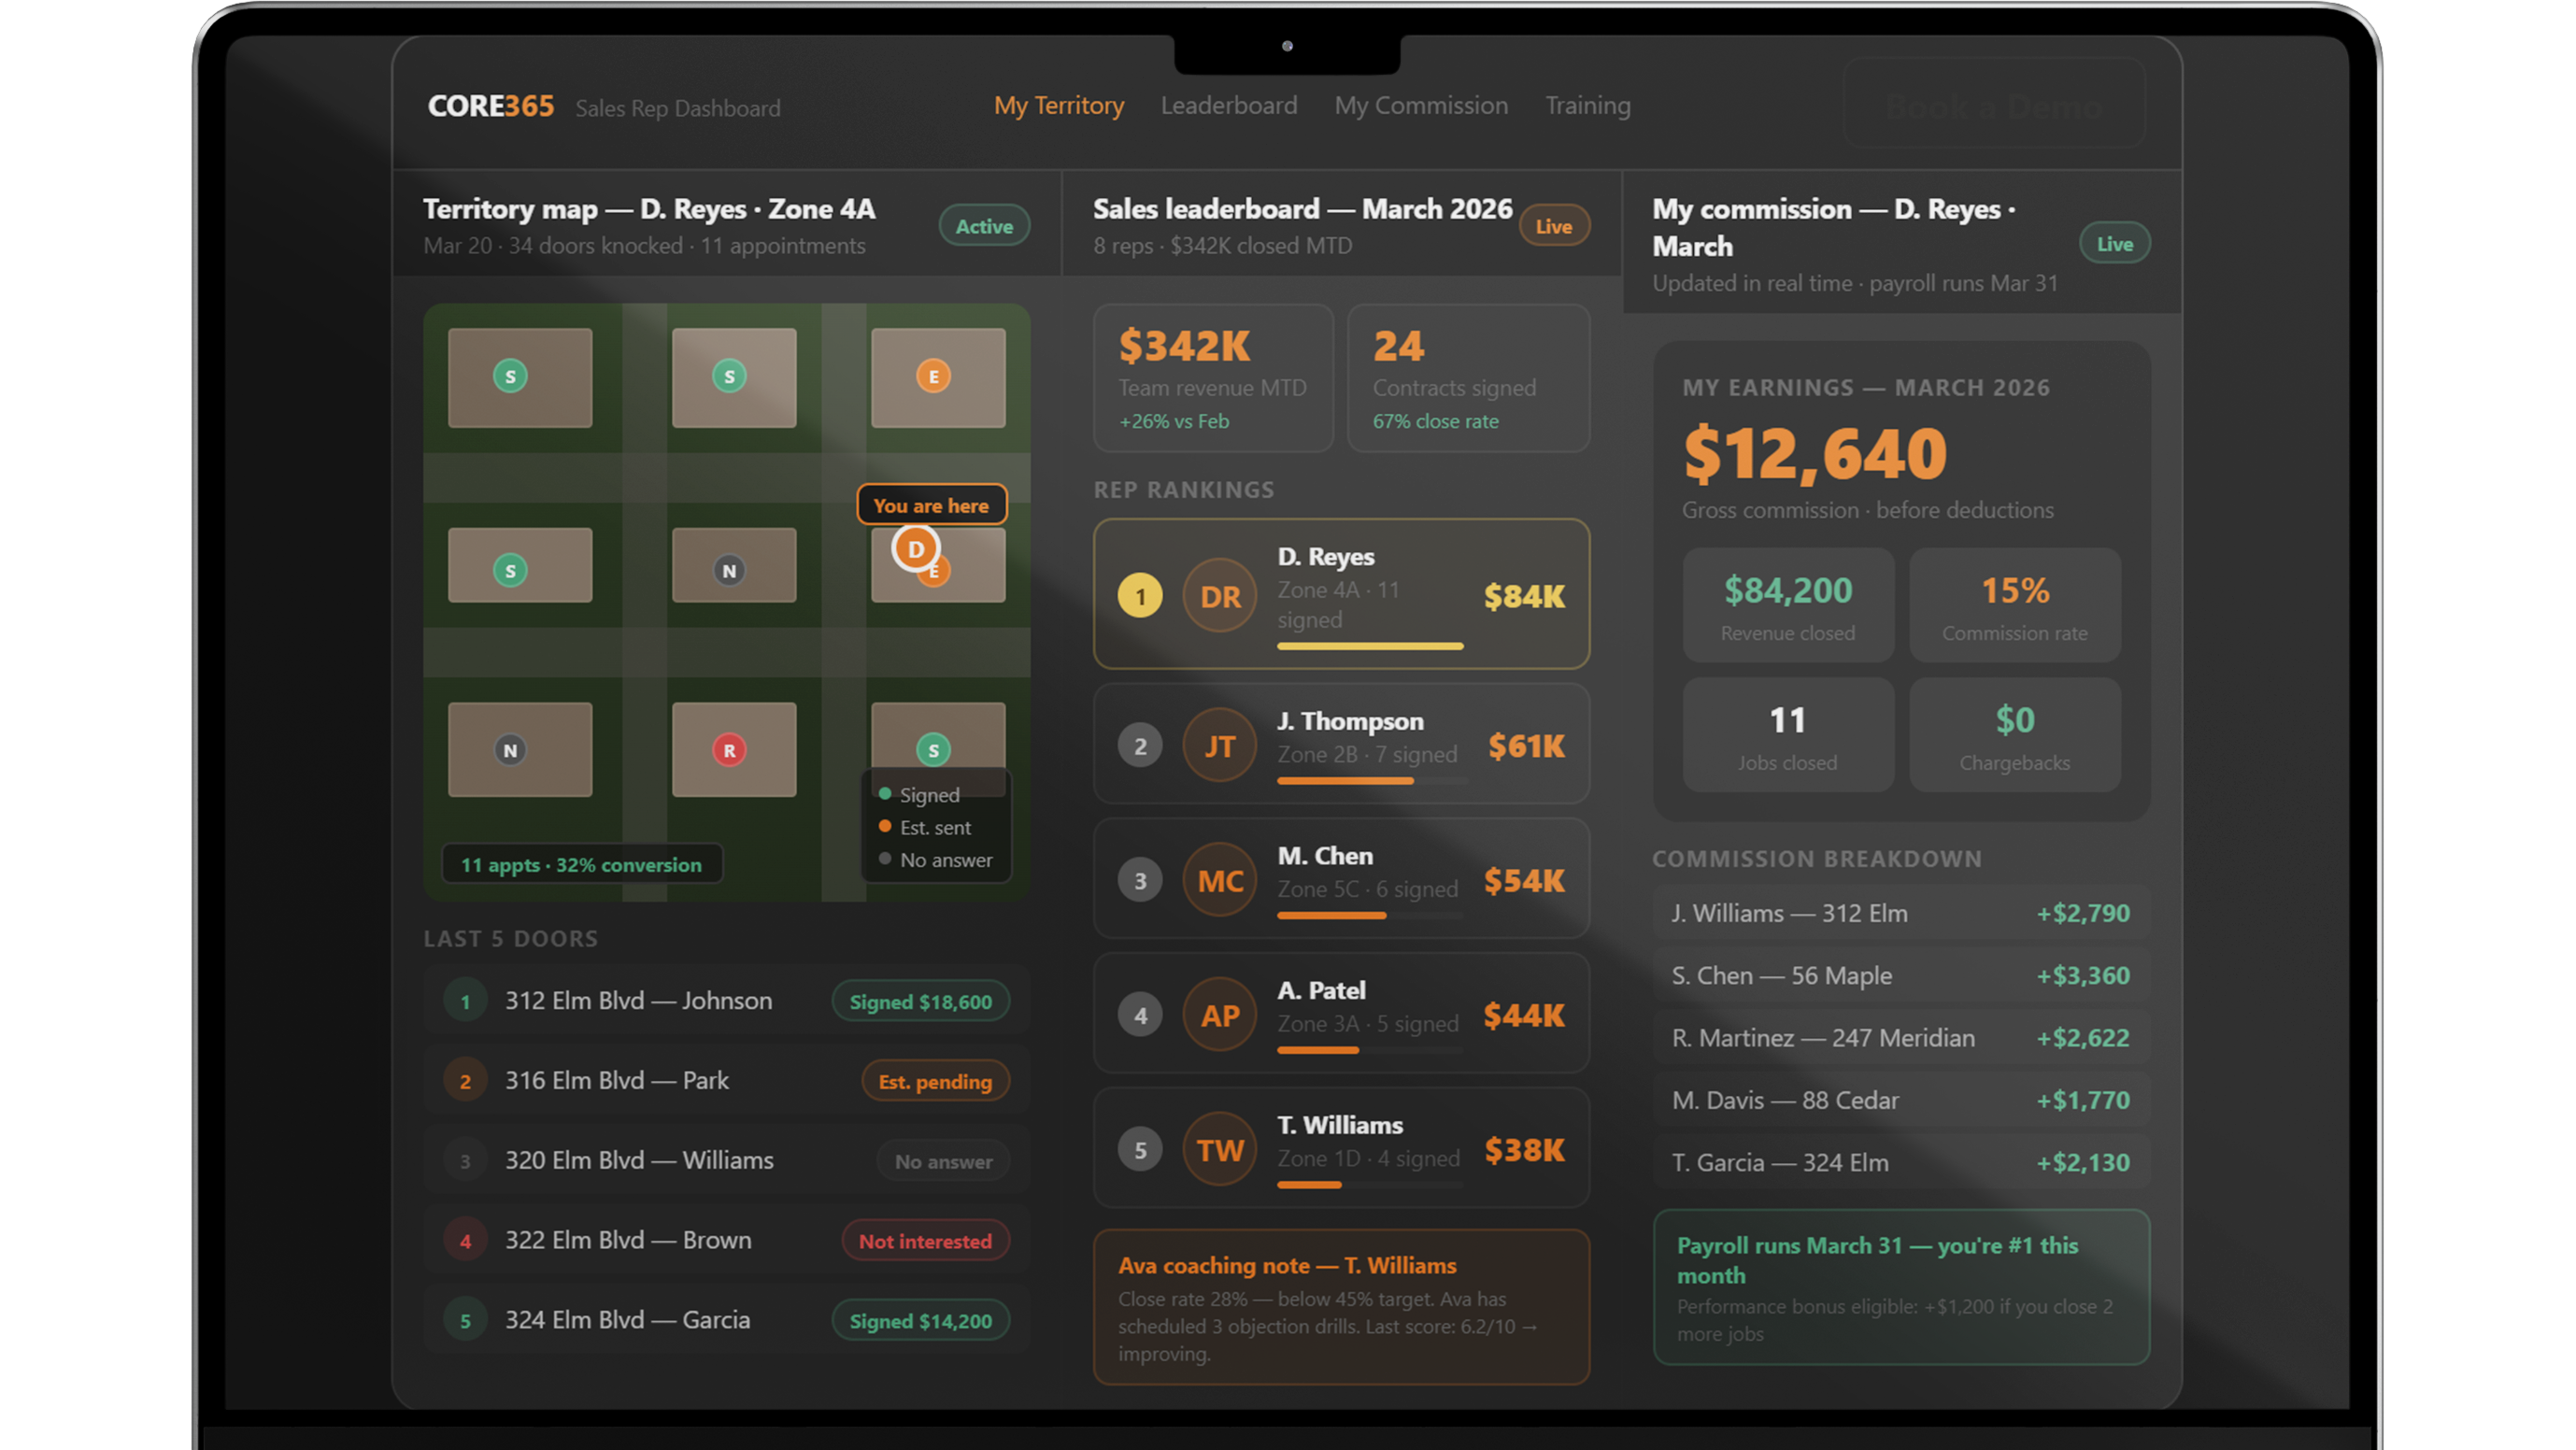Click D. Reyes yellow progress bar

(x=1369, y=647)
